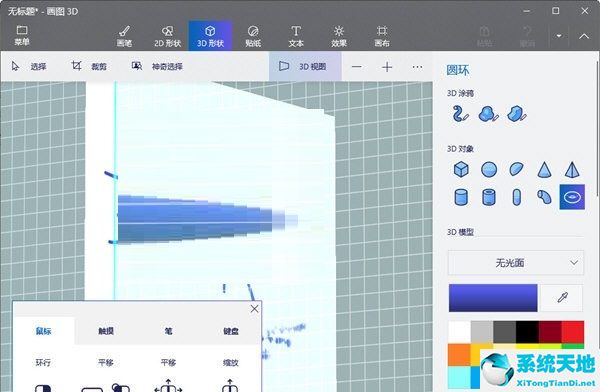Screen dimensions: 600x392
Task: Open the 贴纸 stickers tool
Action: coord(253,36)
